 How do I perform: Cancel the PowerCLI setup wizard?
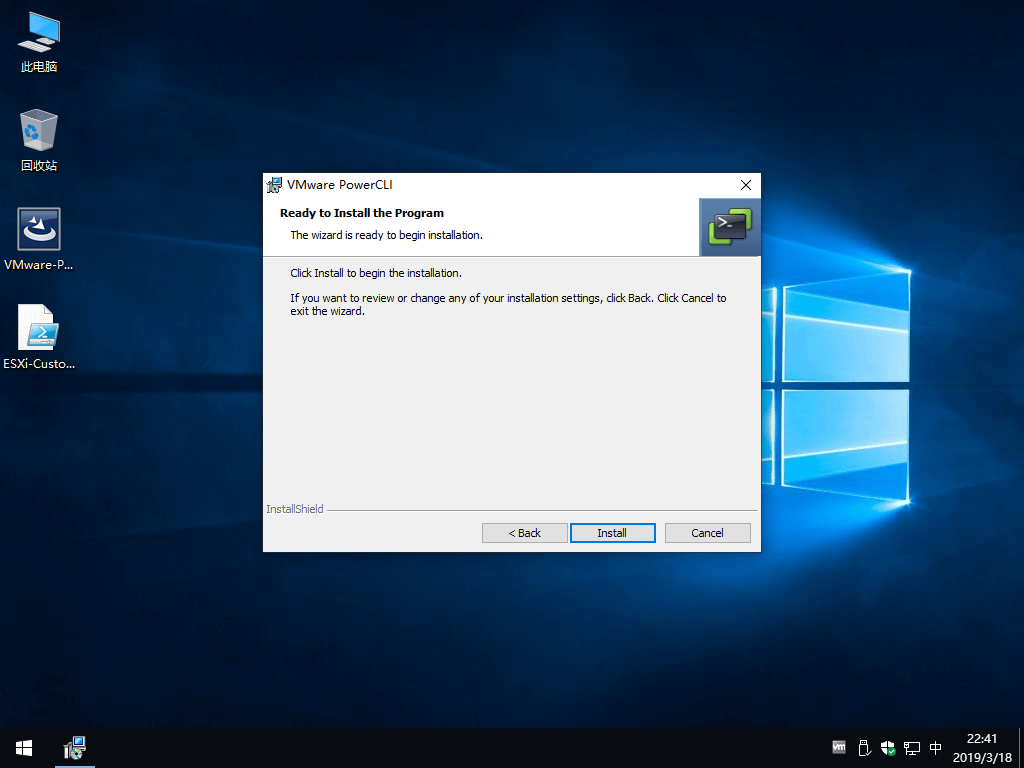click(707, 533)
